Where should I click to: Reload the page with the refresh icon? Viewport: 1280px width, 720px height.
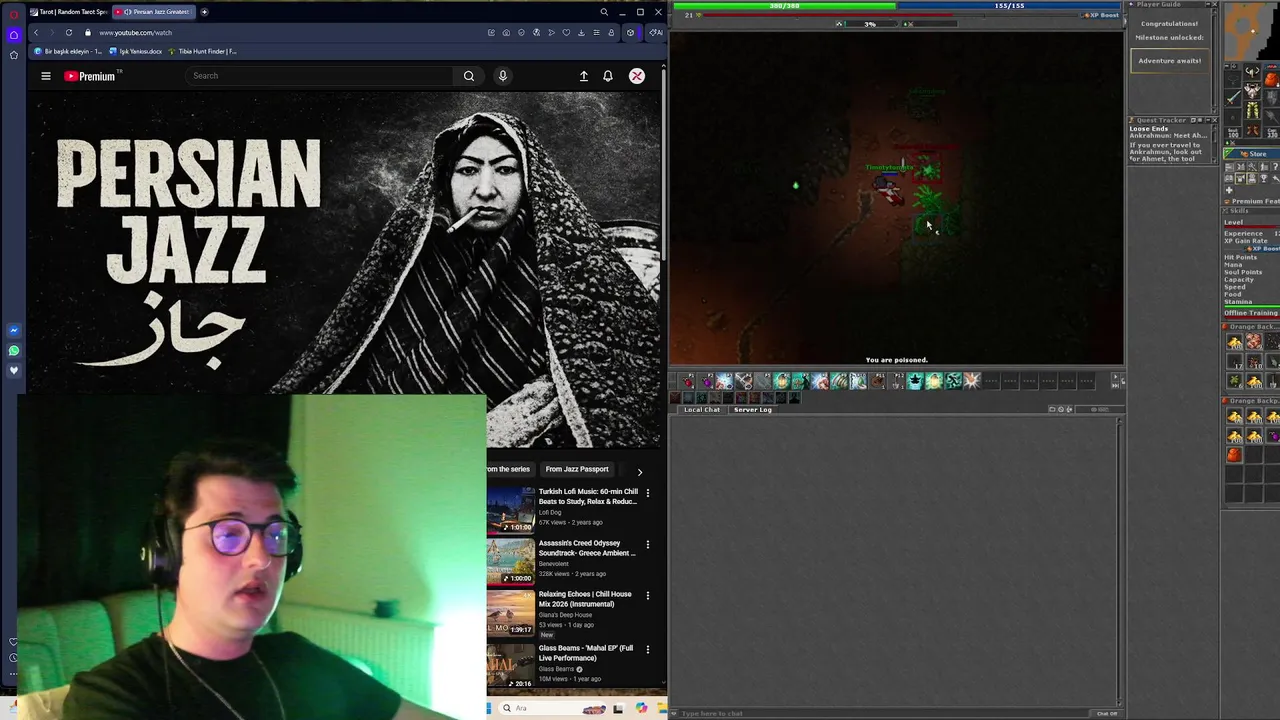click(x=69, y=32)
